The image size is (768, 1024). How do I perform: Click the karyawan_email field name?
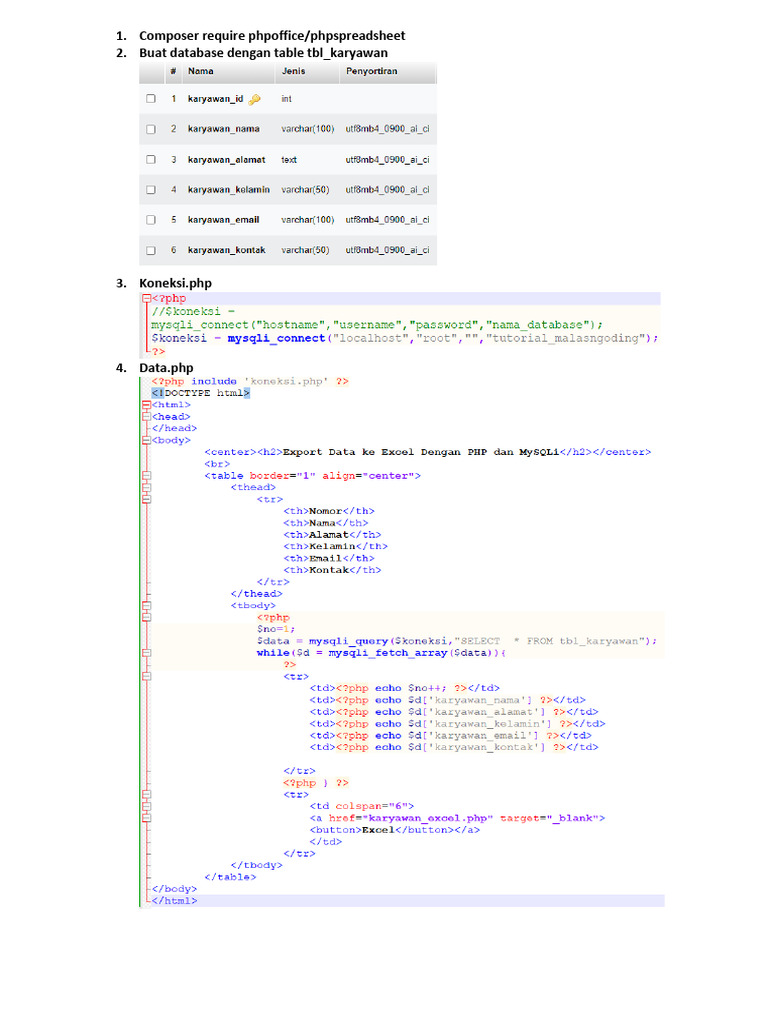pos(223,219)
